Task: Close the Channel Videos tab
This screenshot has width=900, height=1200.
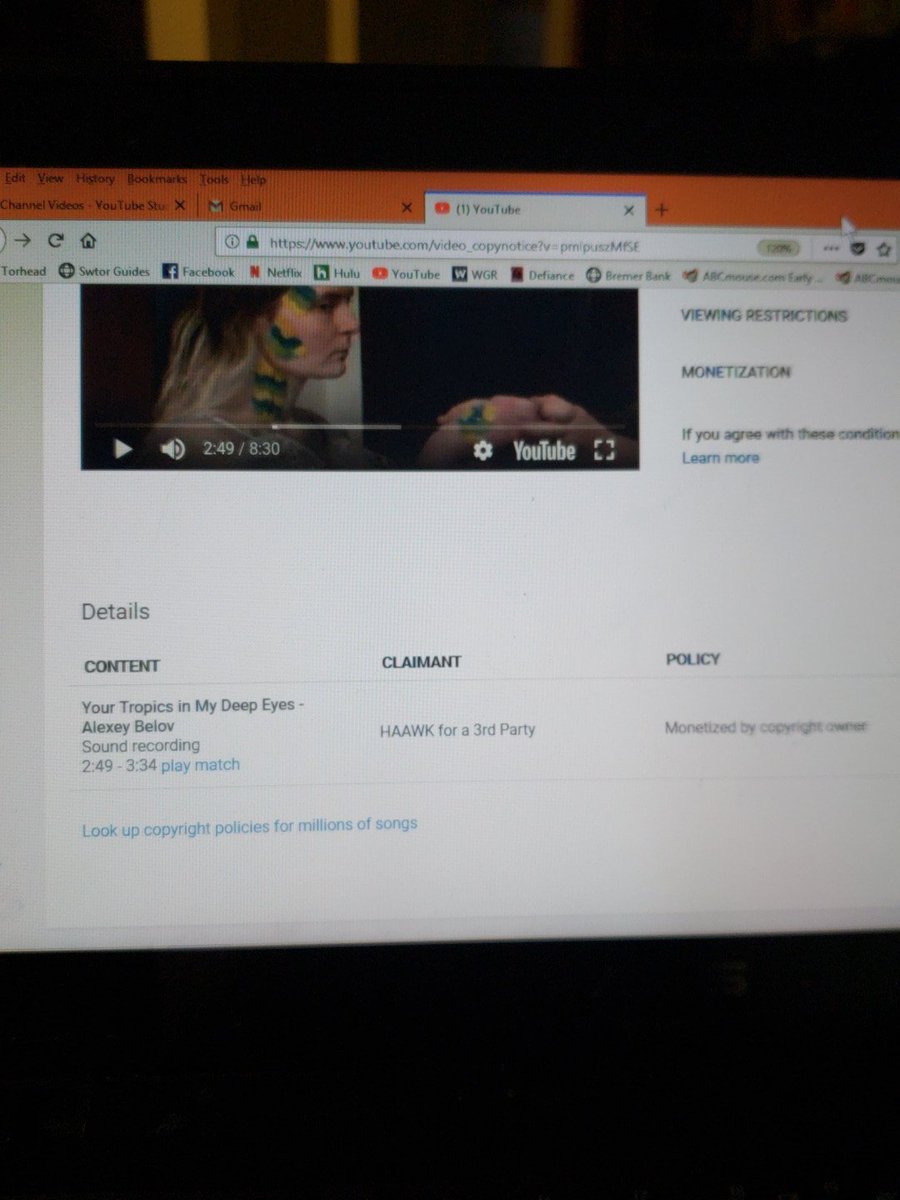Action: coord(180,205)
